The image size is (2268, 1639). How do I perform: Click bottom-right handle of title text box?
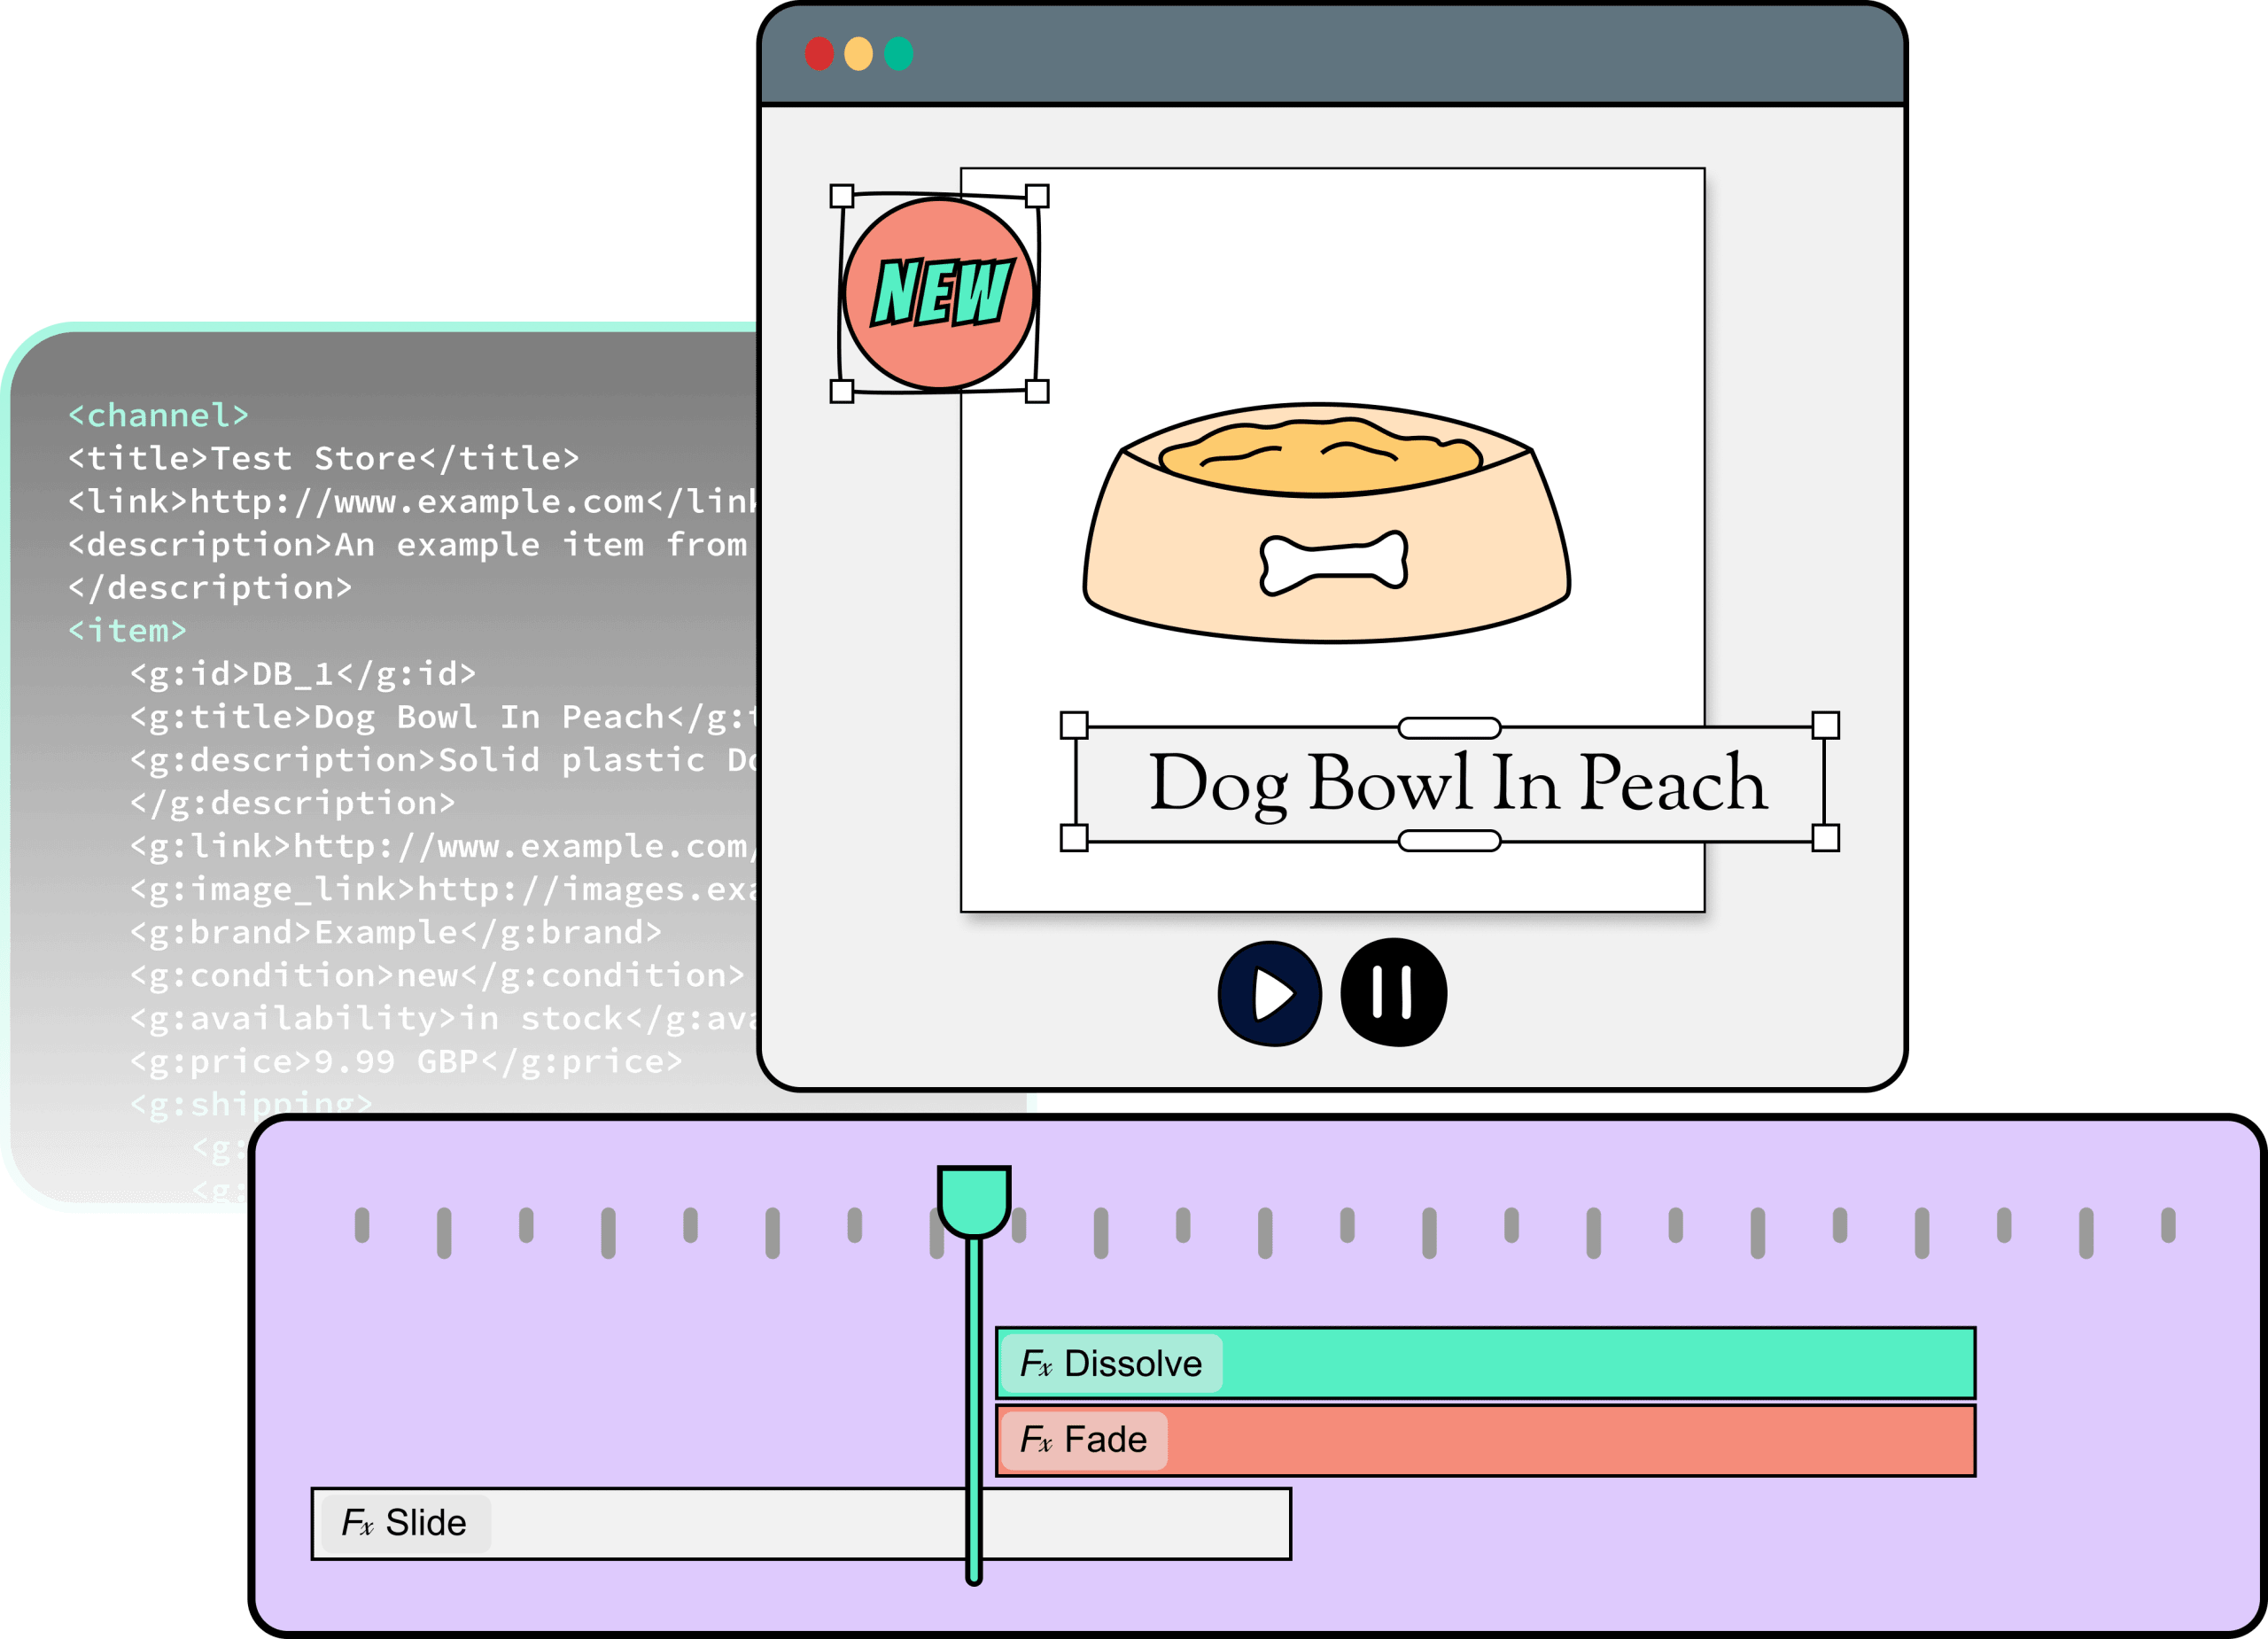point(1826,838)
